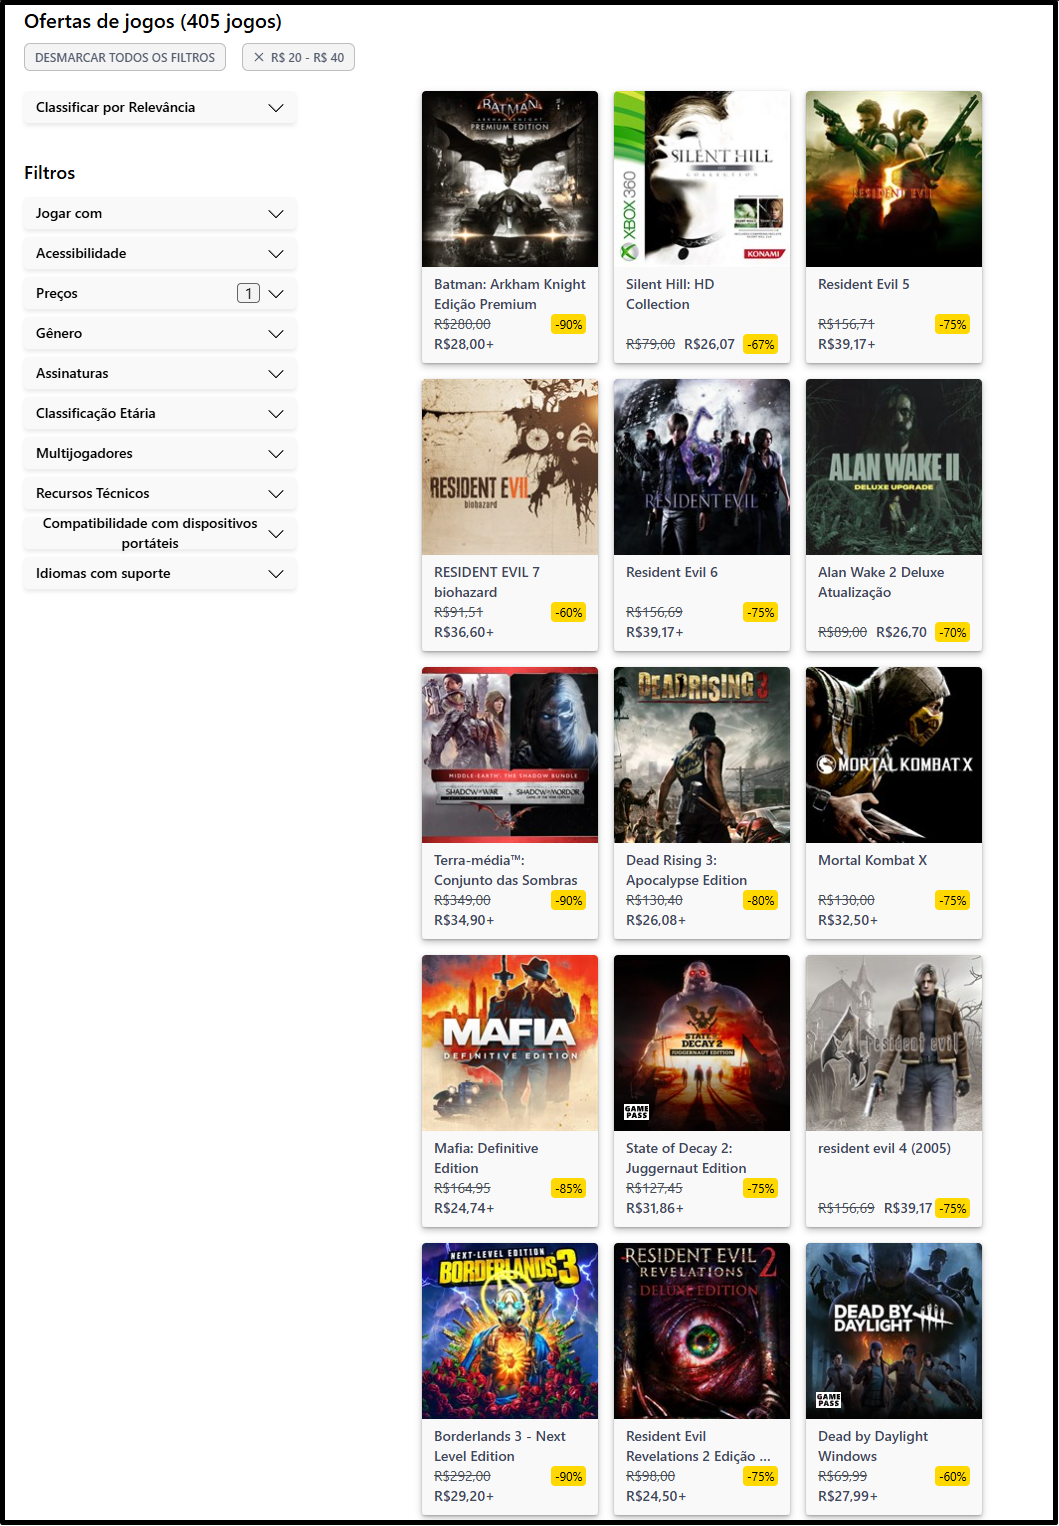Open the Alan Wake 2 Deluxe Atualização title

[x=881, y=582]
